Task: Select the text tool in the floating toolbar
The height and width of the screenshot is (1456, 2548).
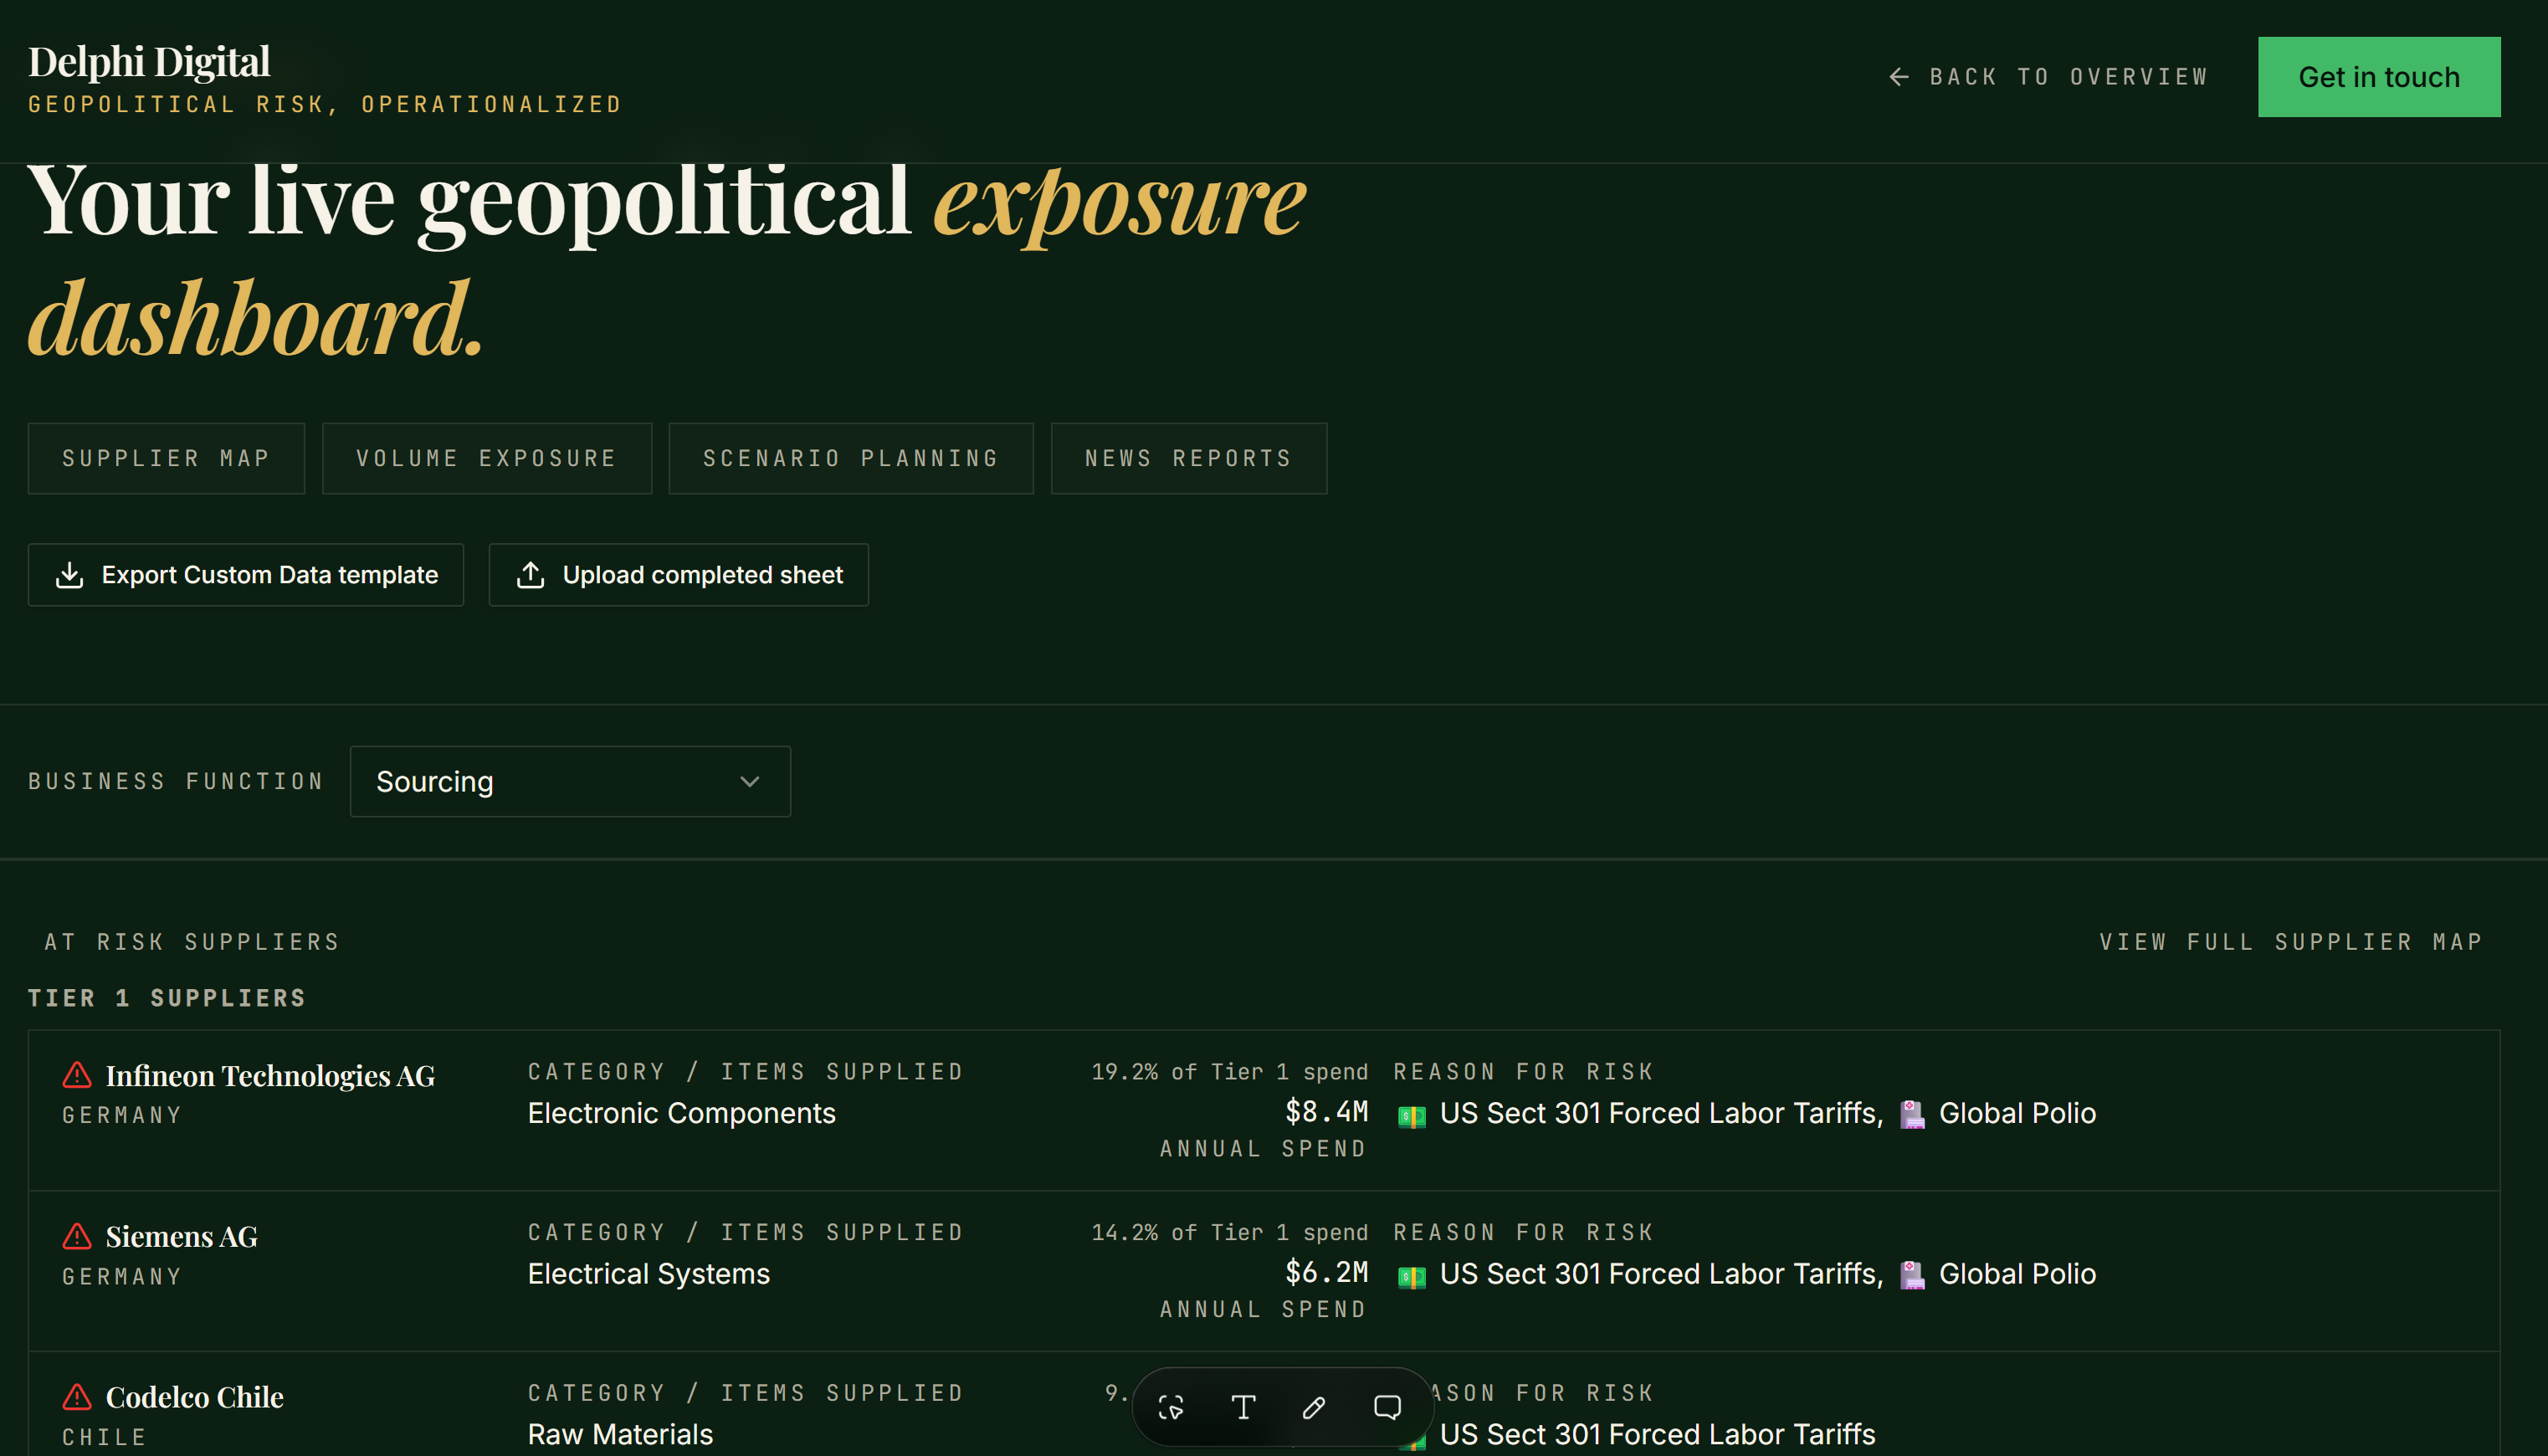Action: tap(1243, 1407)
